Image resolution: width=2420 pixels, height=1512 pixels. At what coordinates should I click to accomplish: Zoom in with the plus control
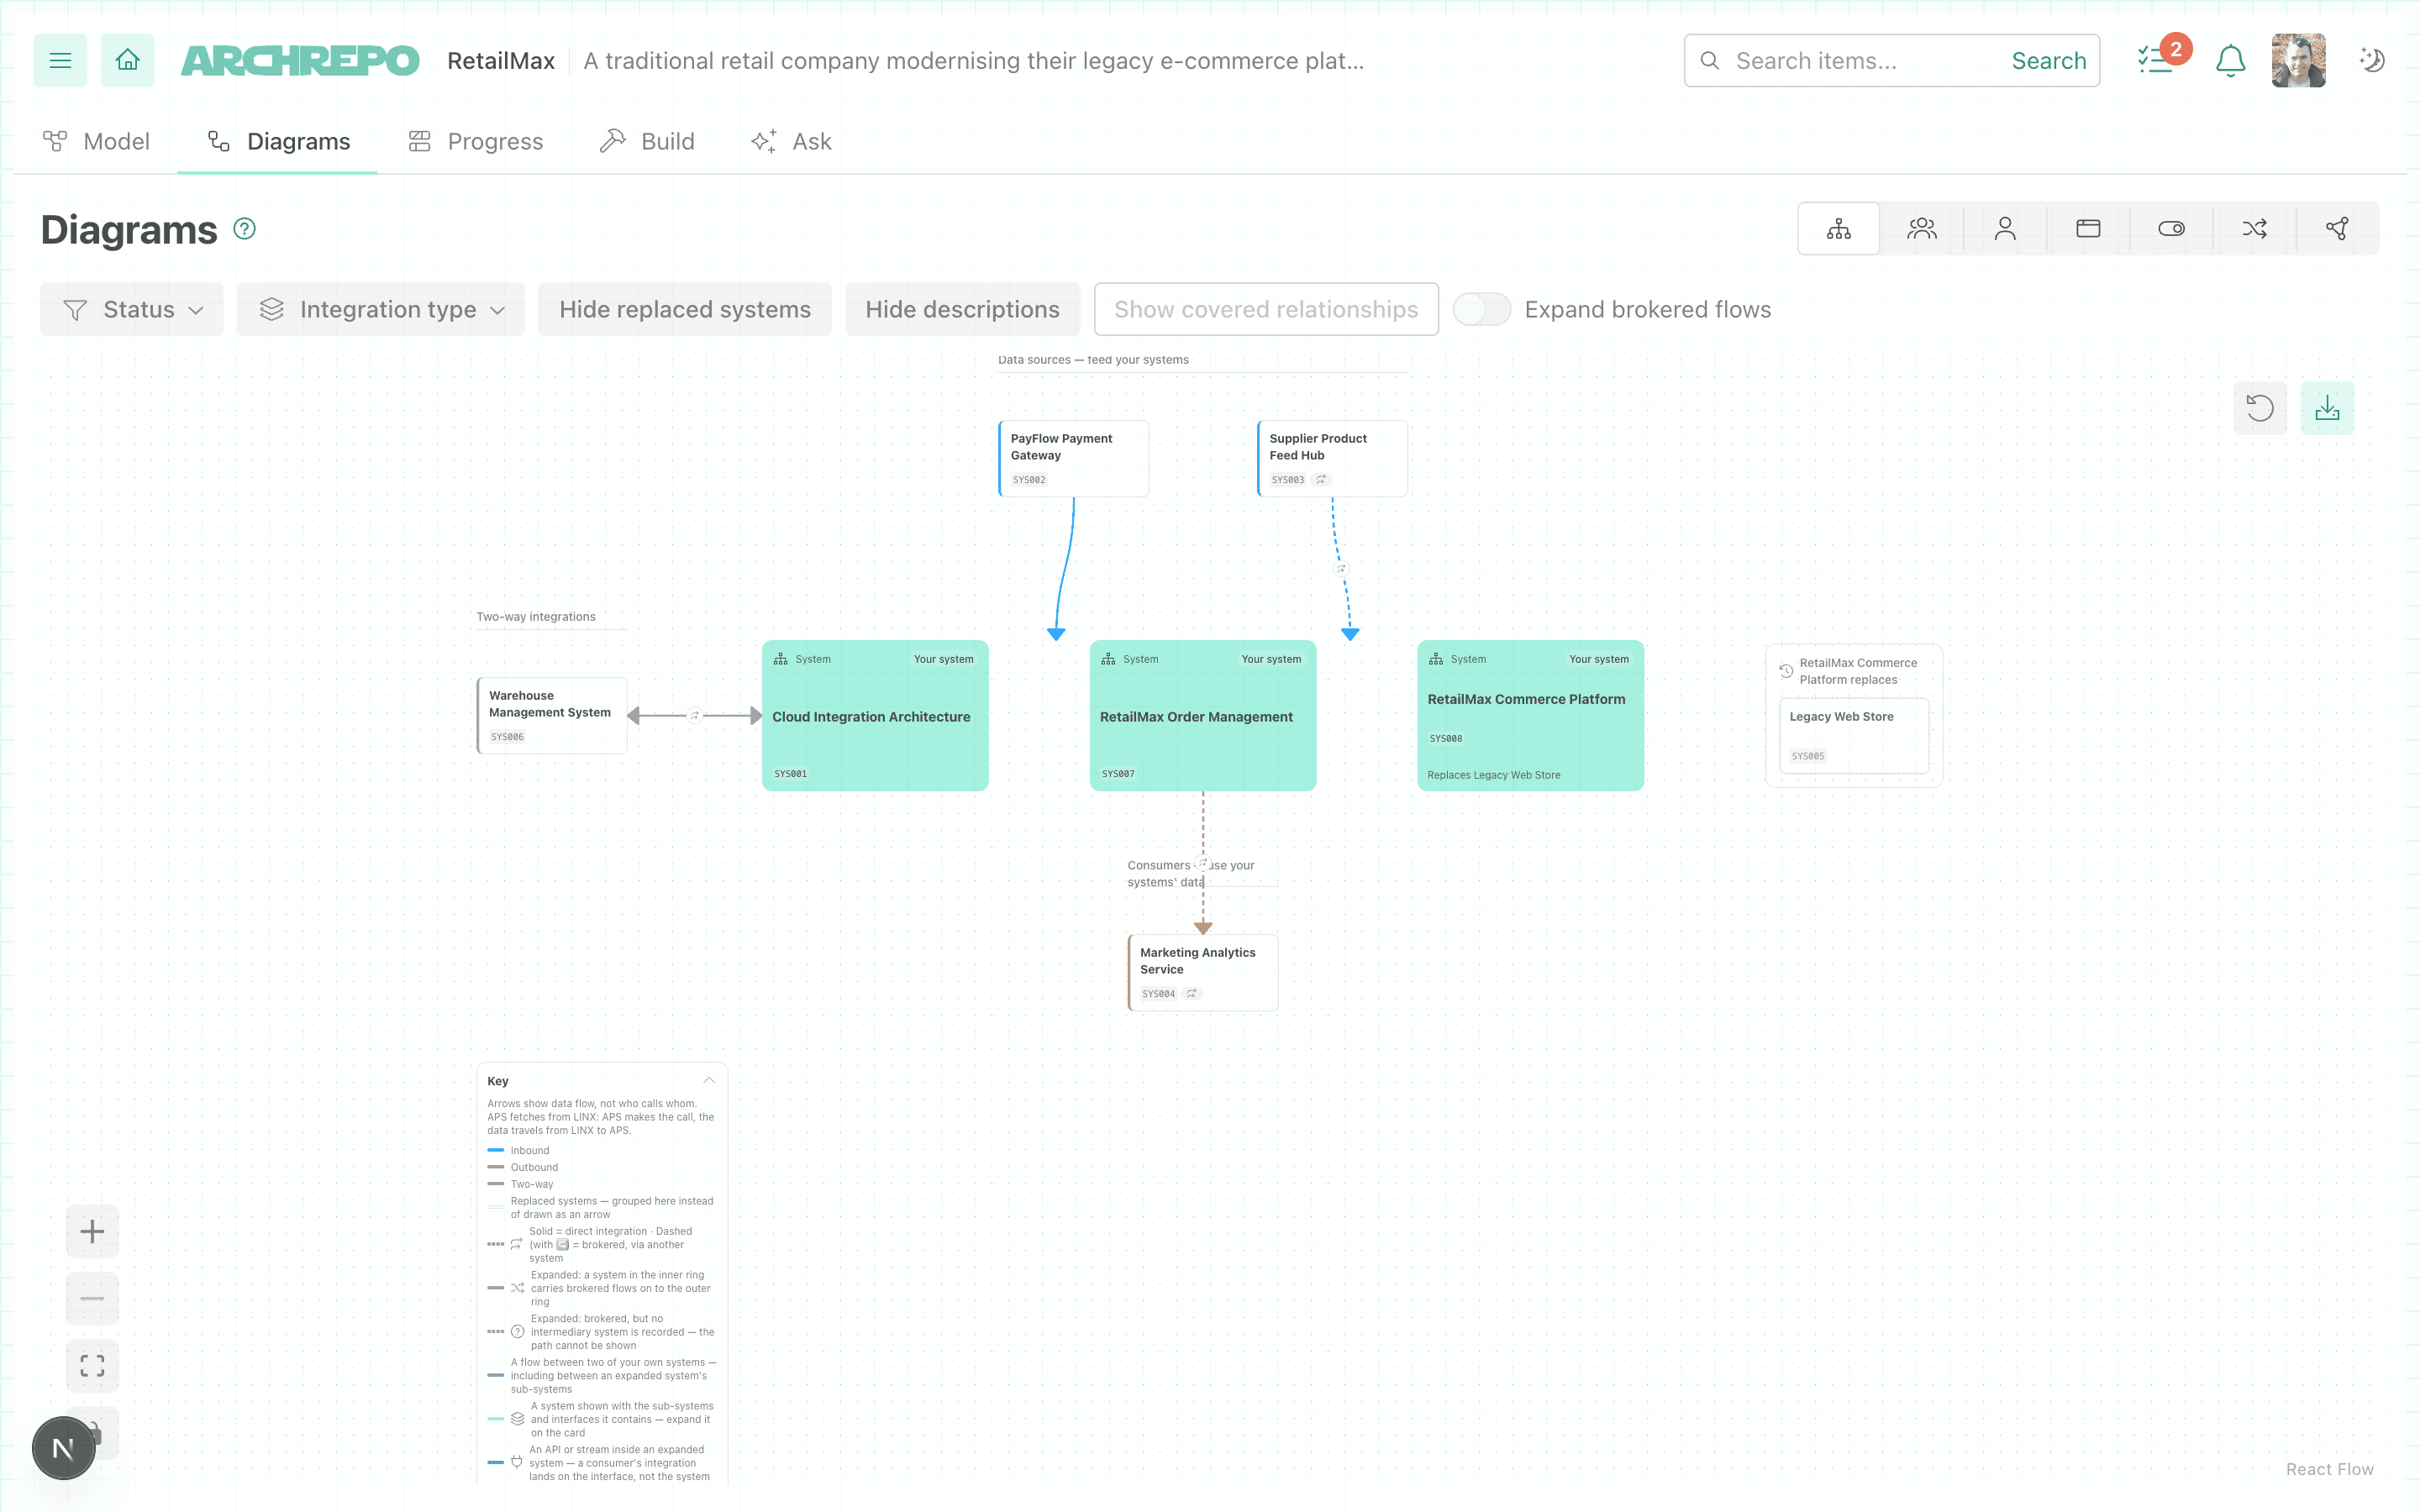[x=92, y=1231]
